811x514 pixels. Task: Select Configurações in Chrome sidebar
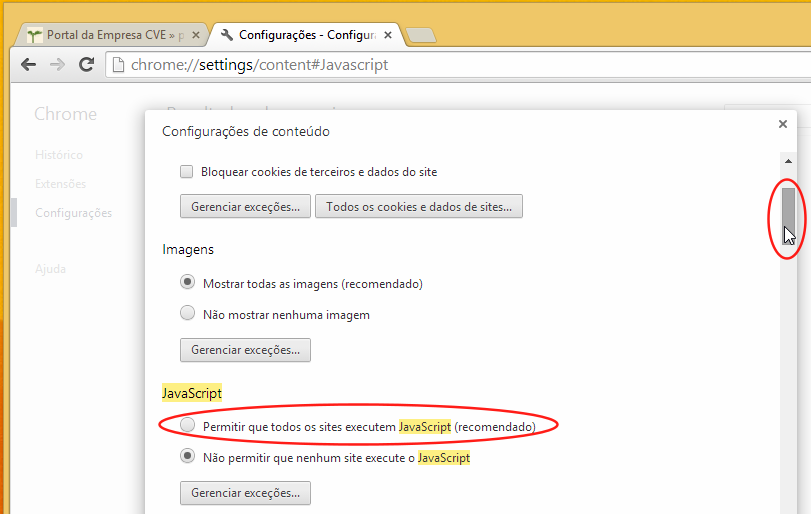tap(73, 213)
